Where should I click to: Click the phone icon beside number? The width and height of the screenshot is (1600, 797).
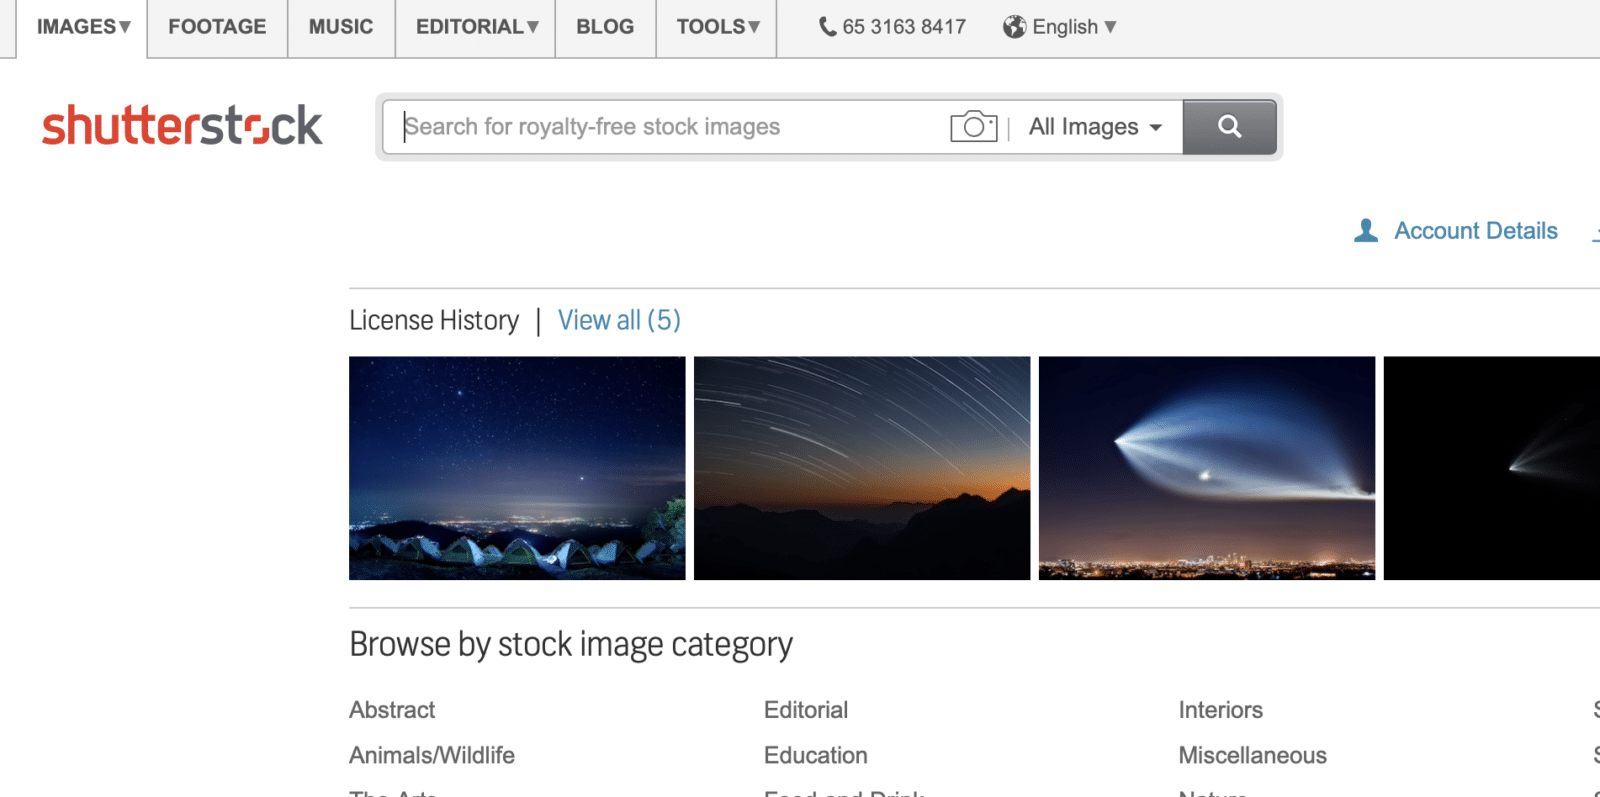[827, 27]
